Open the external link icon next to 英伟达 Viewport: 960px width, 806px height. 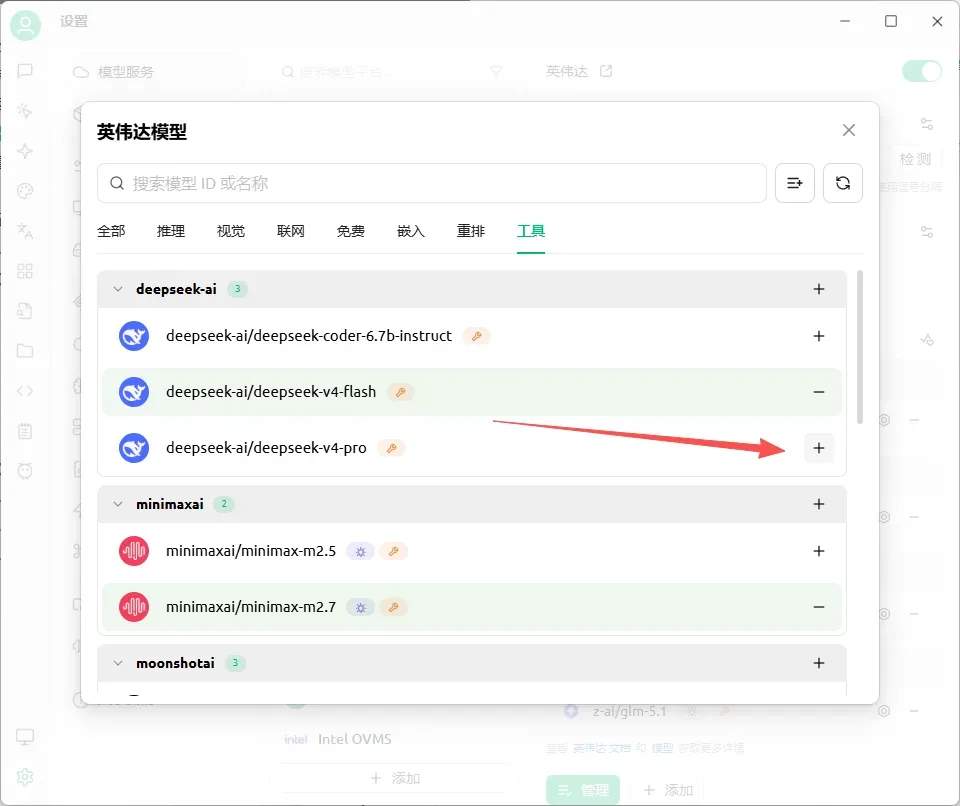[x=606, y=71]
